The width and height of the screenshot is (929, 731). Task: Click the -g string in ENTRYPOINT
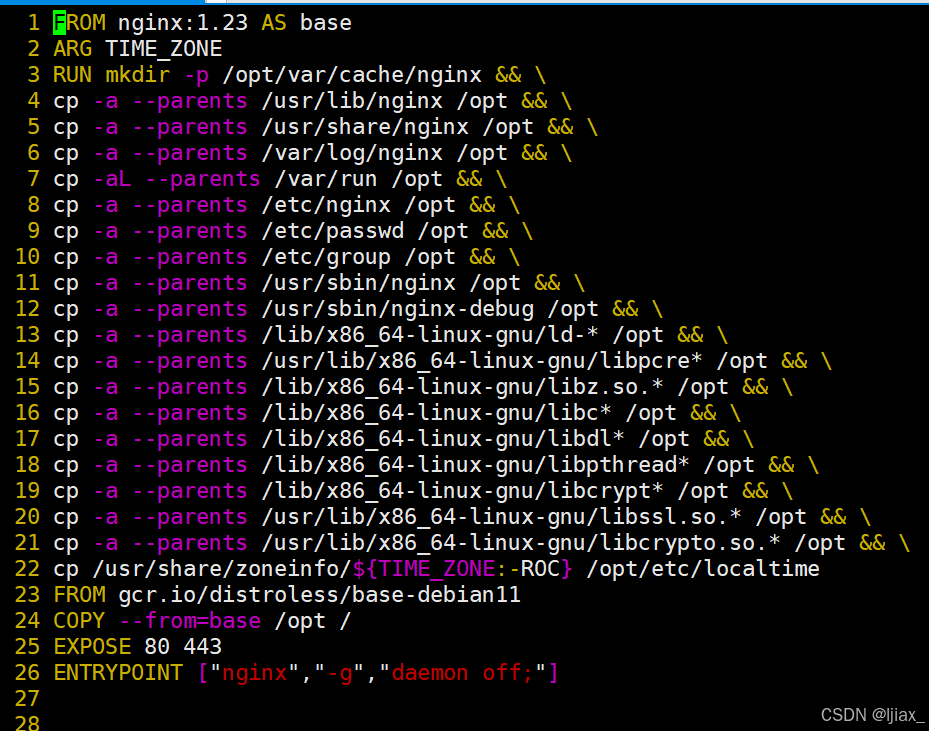pos(339,673)
